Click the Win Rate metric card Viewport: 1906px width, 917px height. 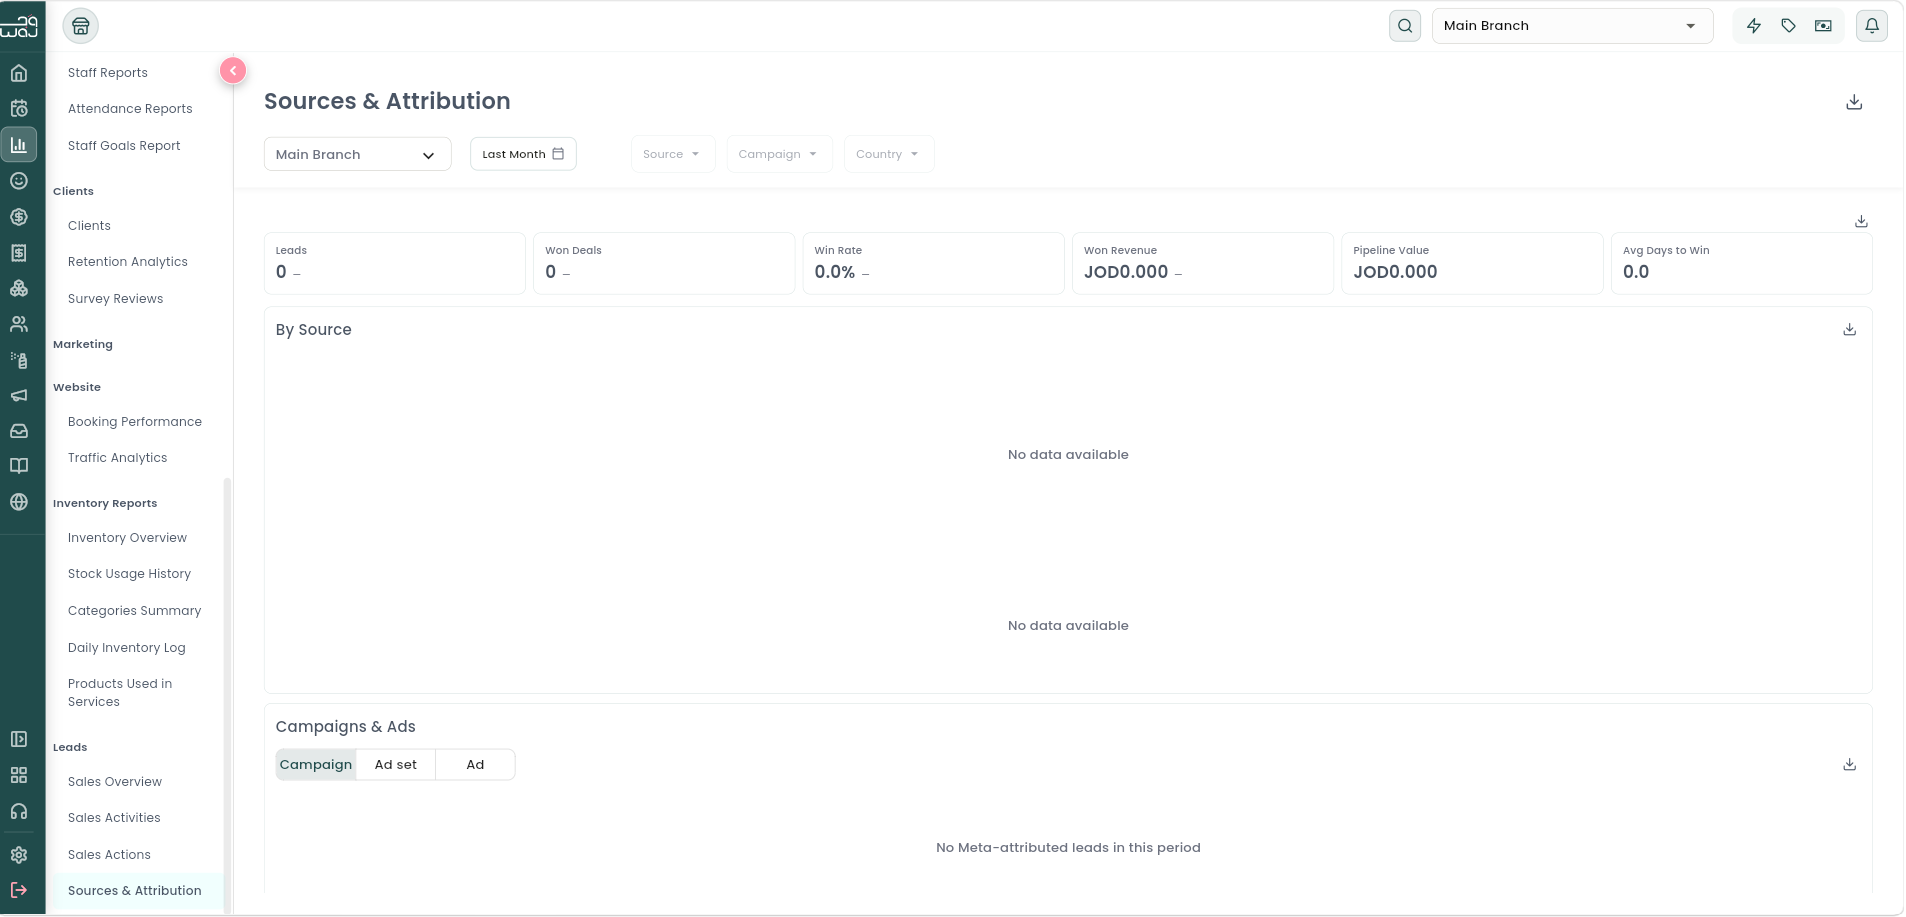(933, 264)
